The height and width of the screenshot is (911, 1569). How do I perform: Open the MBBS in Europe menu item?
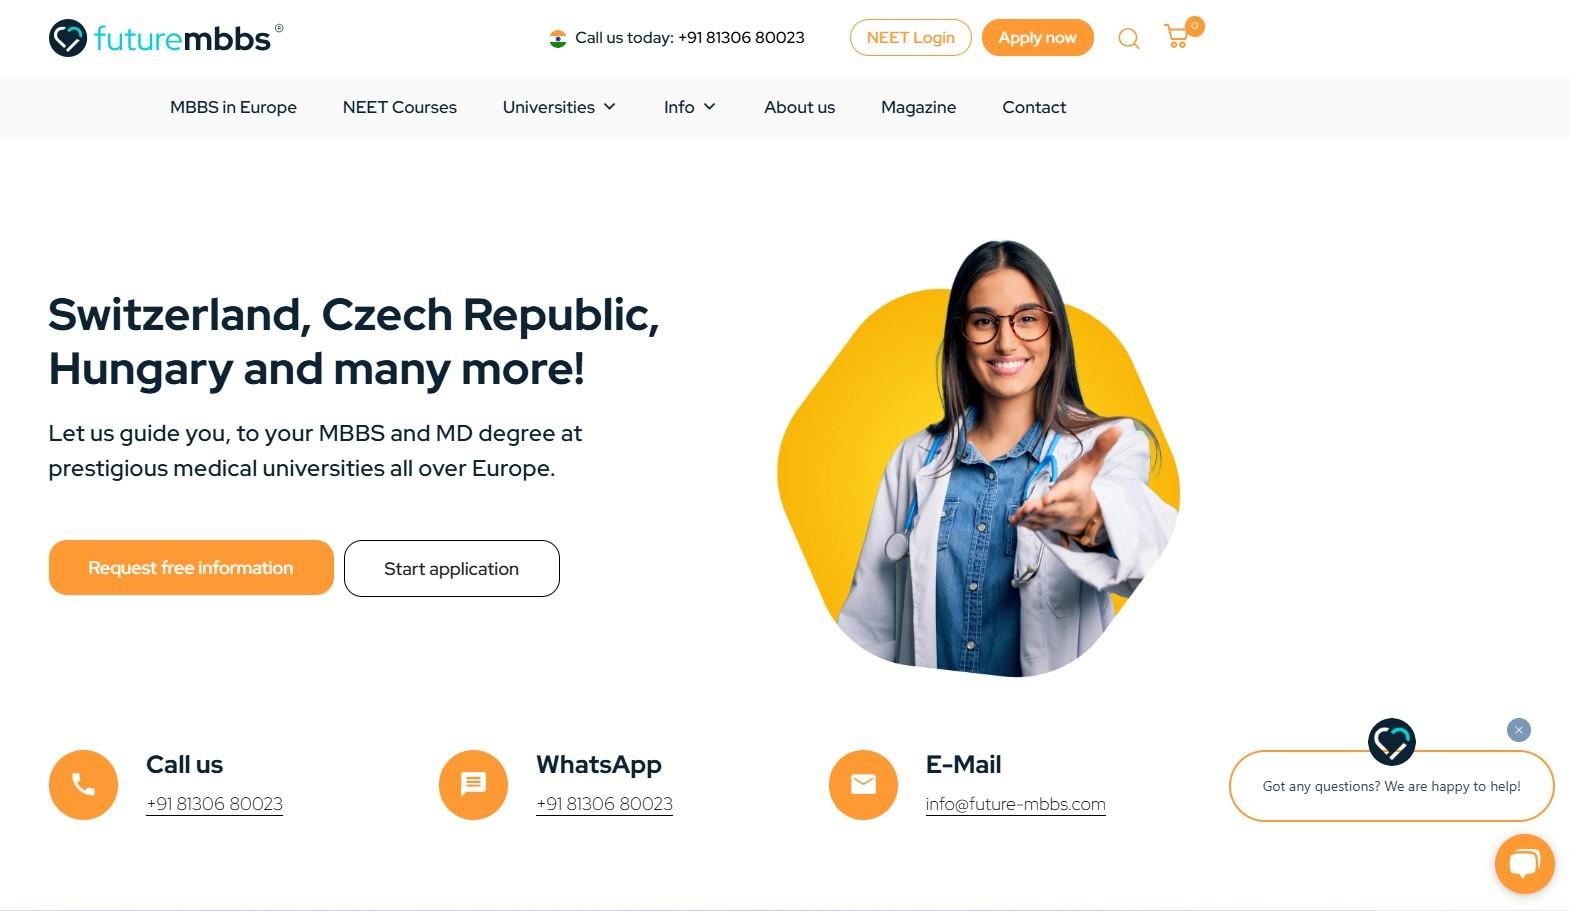pyautogui.click(x=233, y=107)
